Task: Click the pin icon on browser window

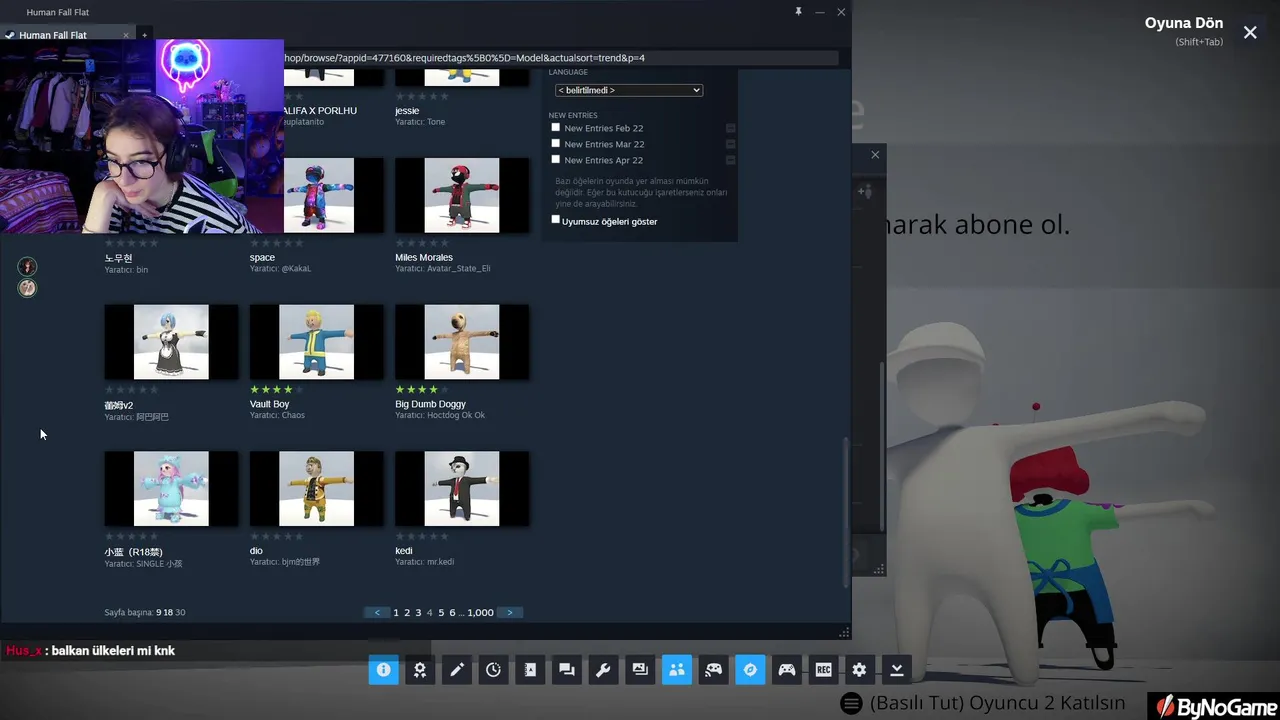Action: (x=798, y=12)
